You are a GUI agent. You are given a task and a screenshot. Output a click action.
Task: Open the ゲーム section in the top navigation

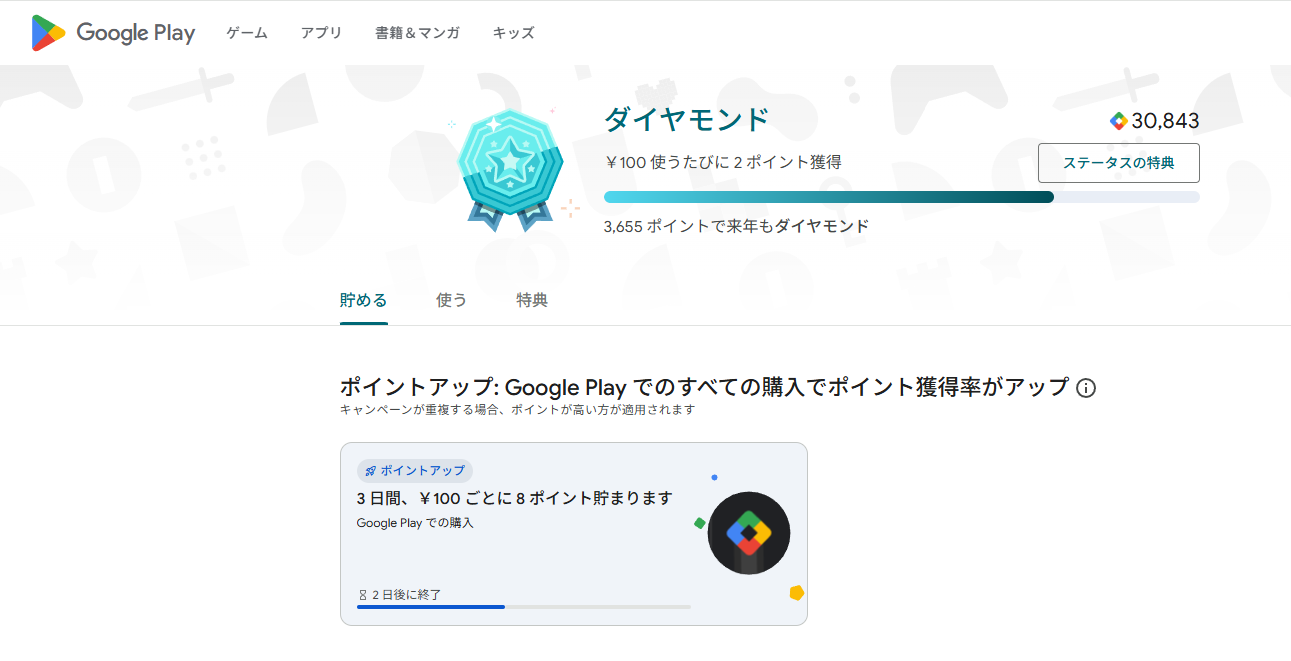[x=247, y=33]
